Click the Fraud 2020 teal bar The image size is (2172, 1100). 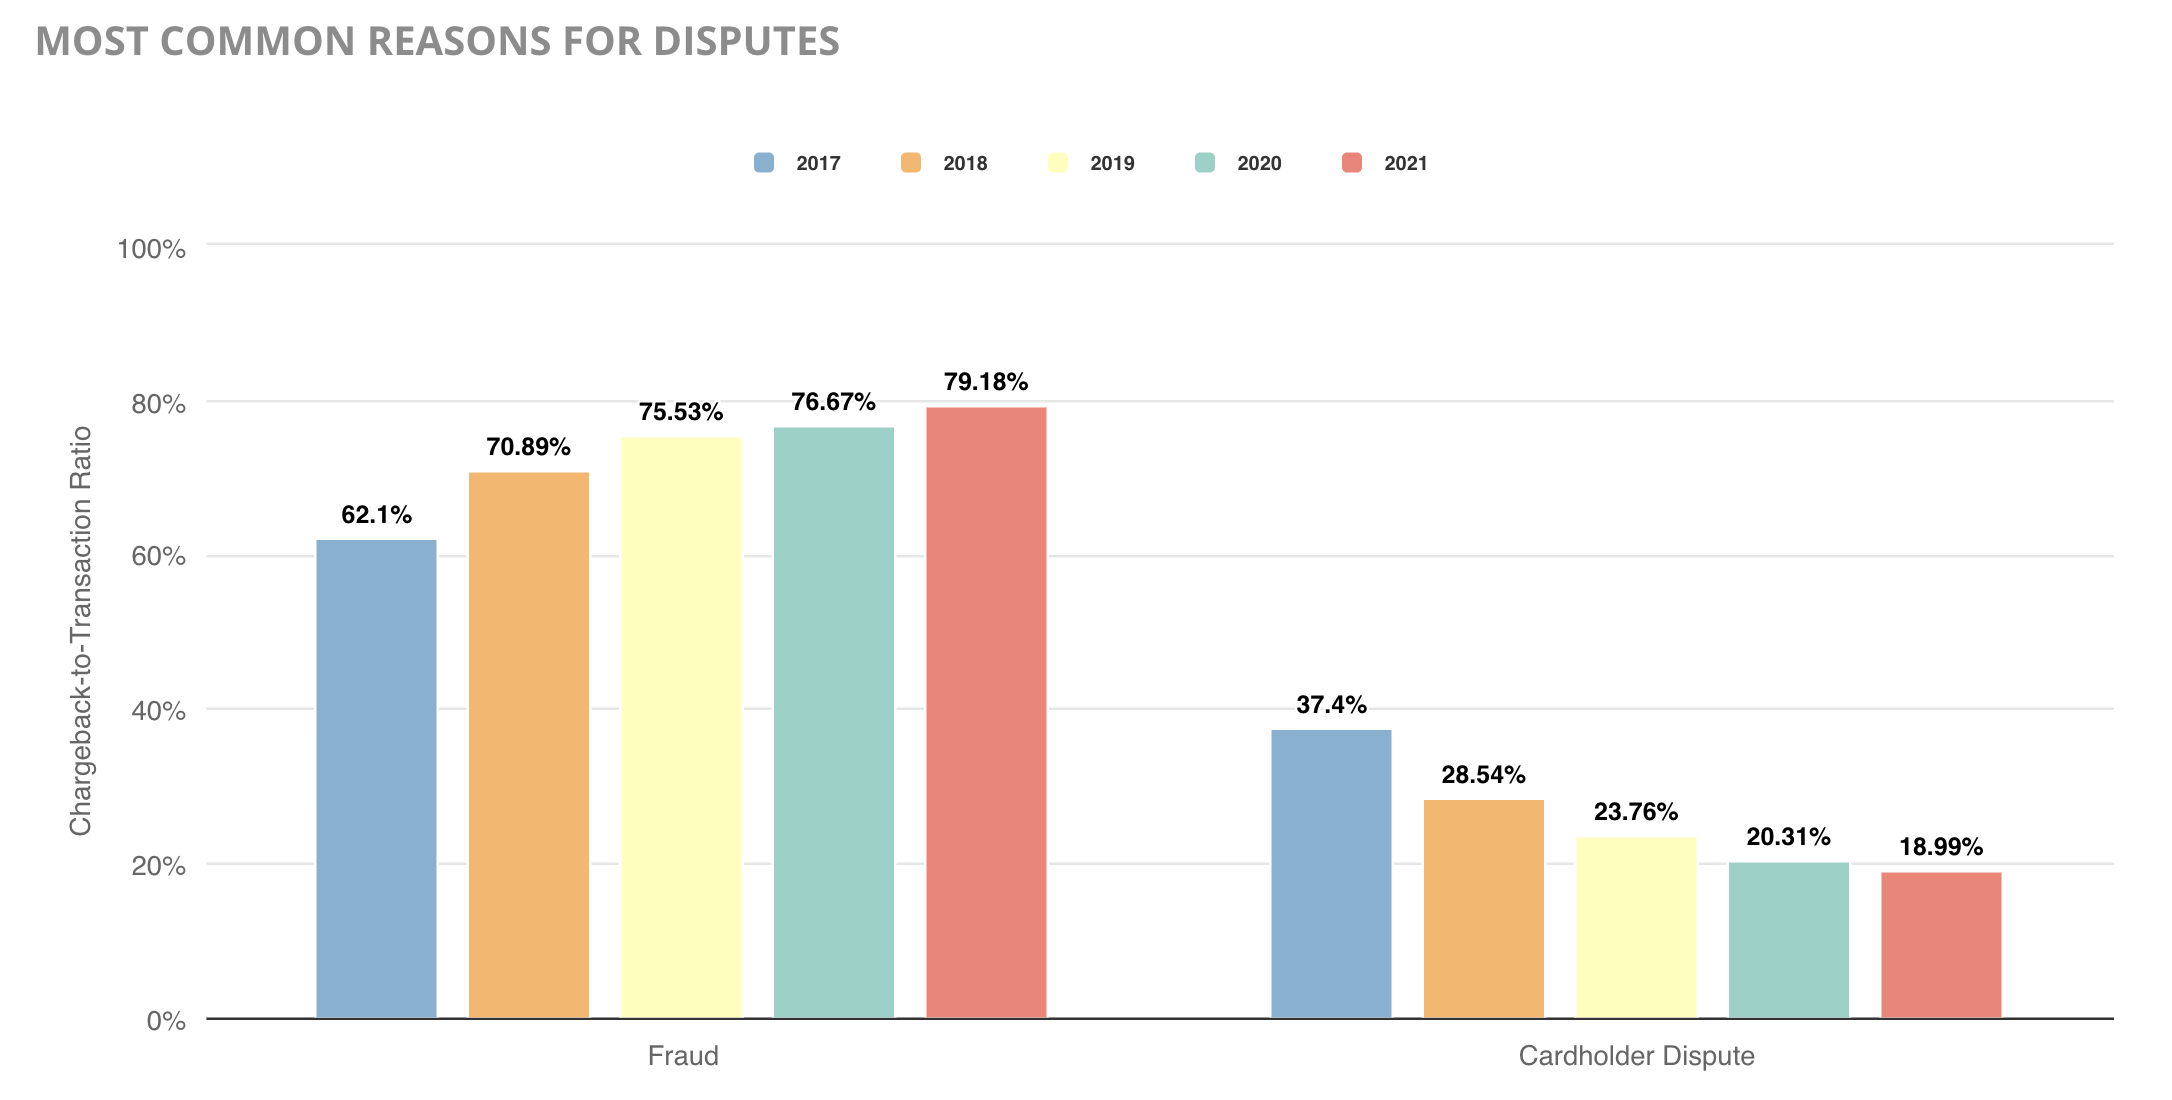[x=833, y=722]
